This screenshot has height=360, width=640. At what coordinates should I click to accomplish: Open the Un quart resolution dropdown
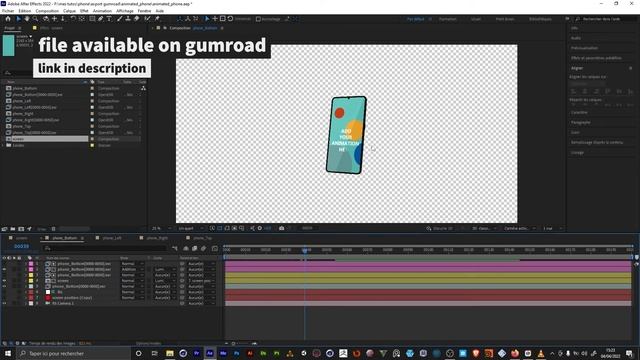pos(191,229)
